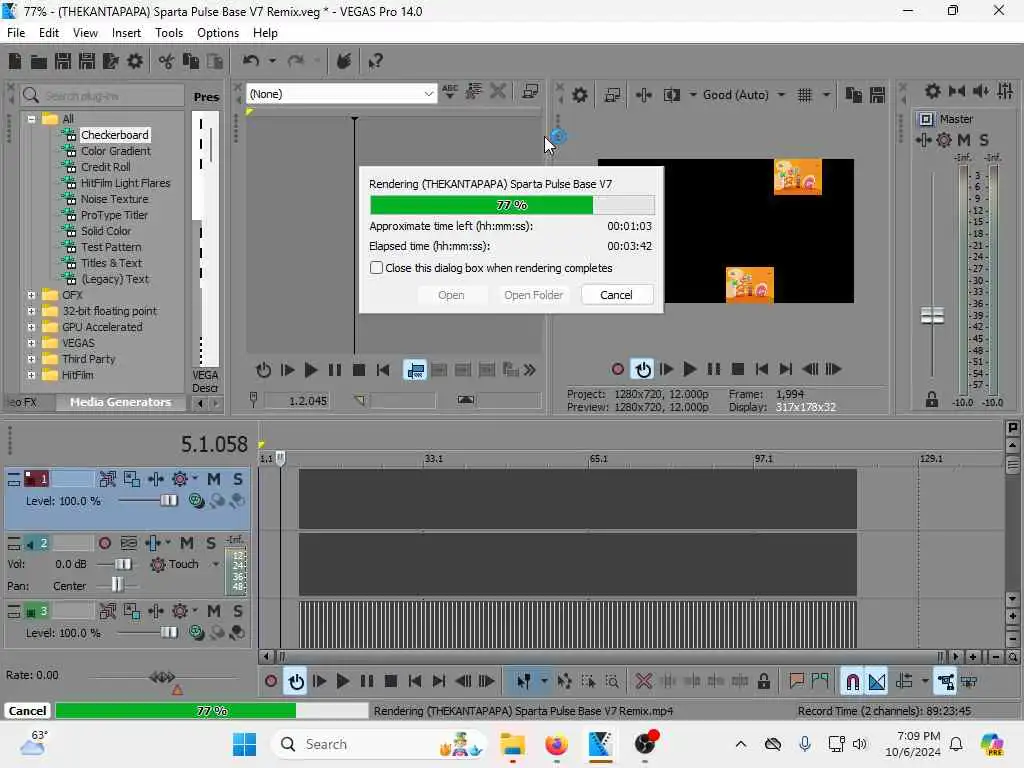Click audio track 2 Pan slider handle
1024x768 pixels.
[x=117, y=585]
